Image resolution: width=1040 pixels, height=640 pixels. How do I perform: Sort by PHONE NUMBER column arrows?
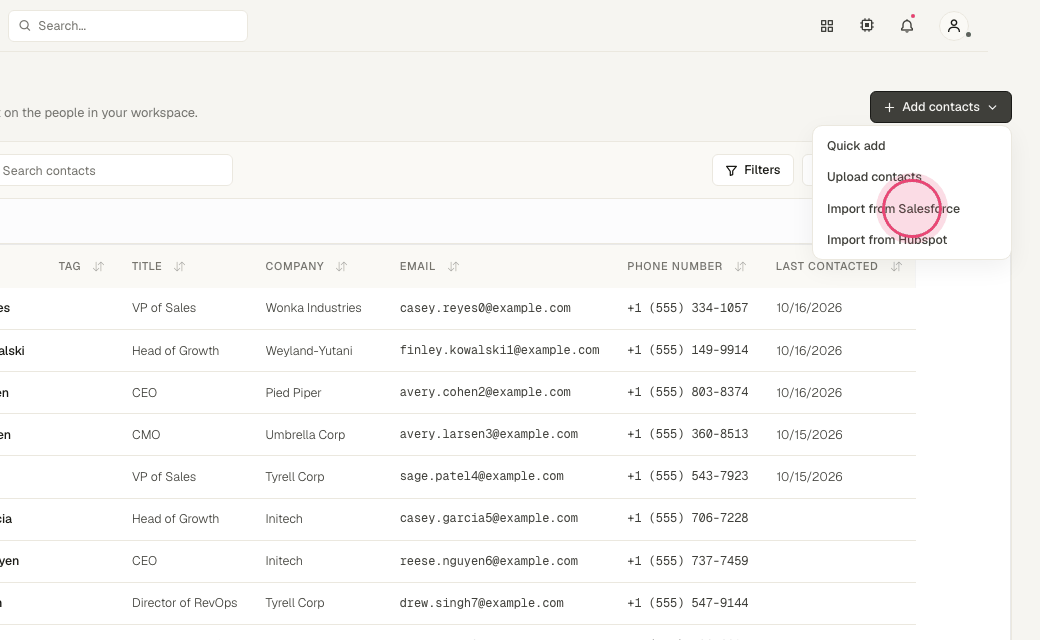point(740,267)
